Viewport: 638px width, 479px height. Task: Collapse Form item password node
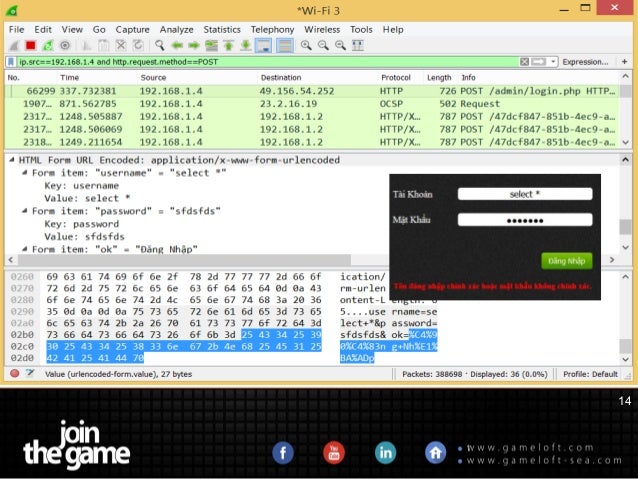(24, 211)
